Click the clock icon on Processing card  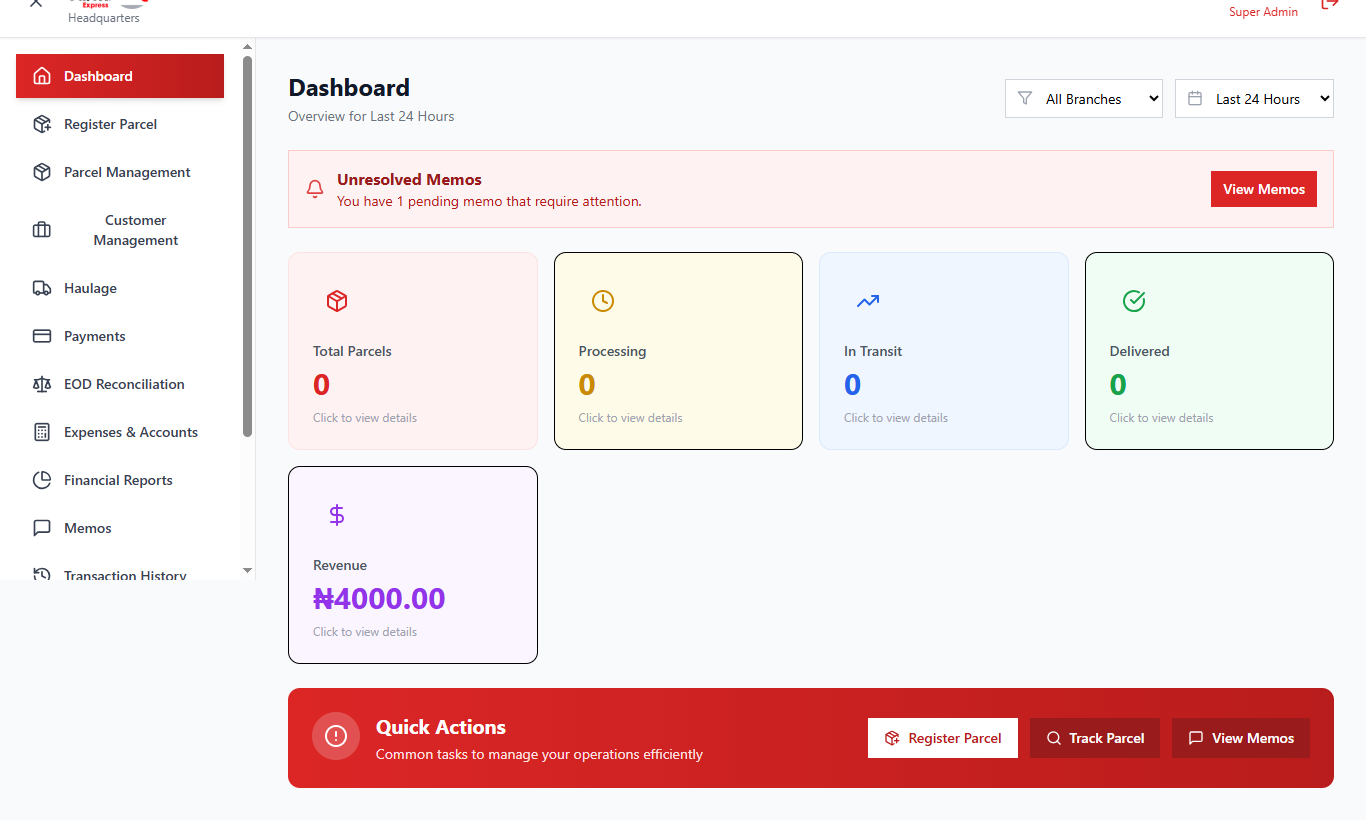pyautogui.click(x=602, y=301)
